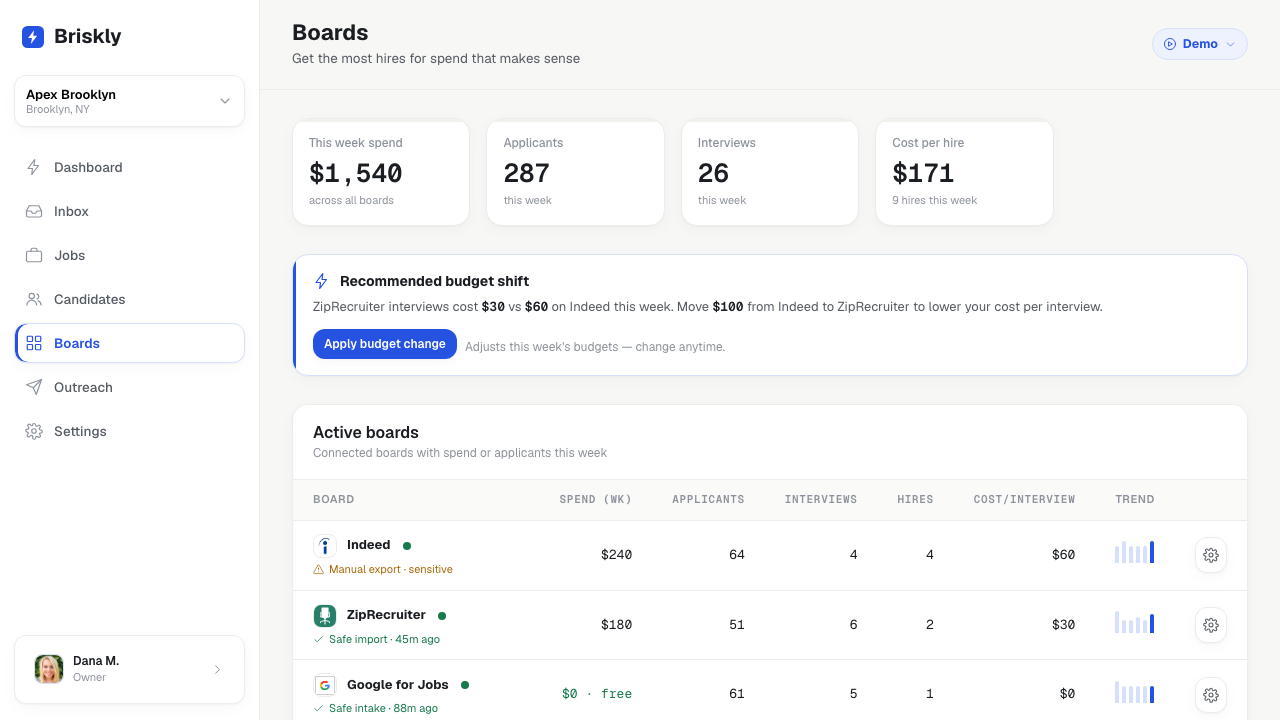Click the Outreach paper plane icon
The height and width of the screenshot is (720, 1280).
[x=34, y=387]
